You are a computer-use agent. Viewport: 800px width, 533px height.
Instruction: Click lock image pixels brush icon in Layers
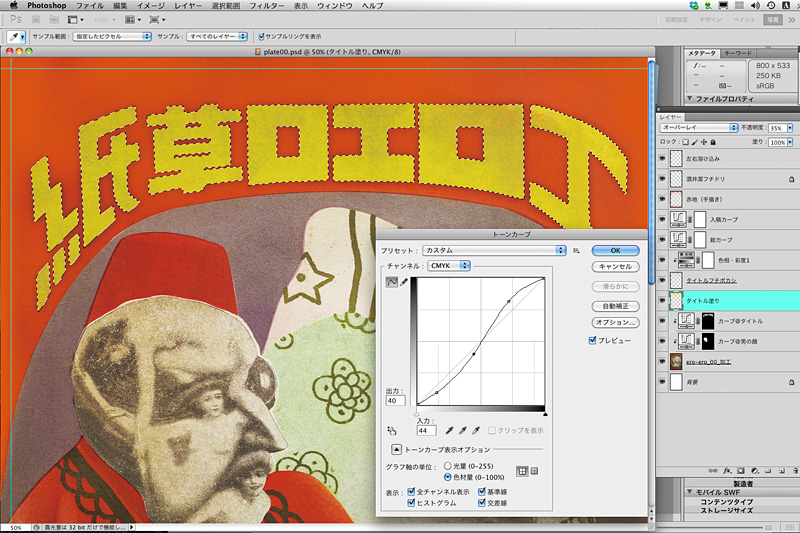695,142
